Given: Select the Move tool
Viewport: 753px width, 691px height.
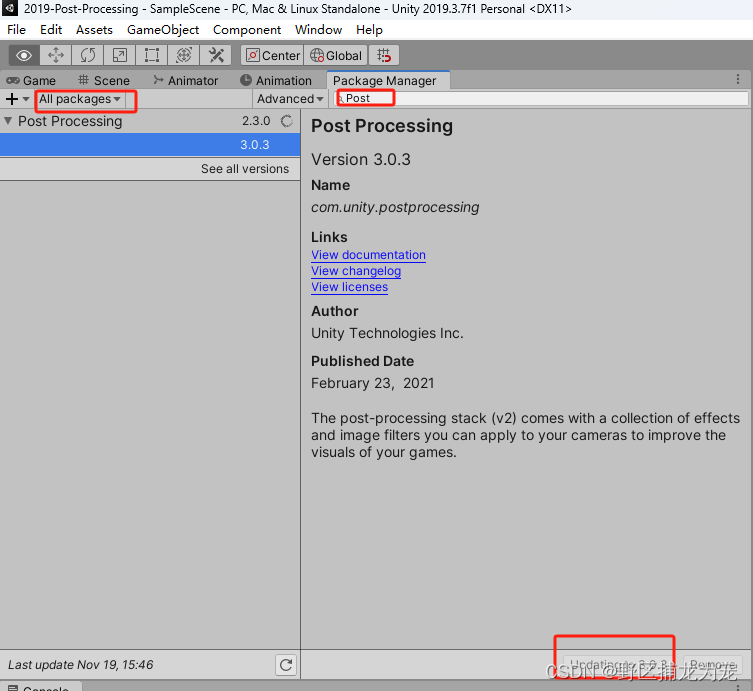Looking at the screenshot, I should (x=56, y=55).
